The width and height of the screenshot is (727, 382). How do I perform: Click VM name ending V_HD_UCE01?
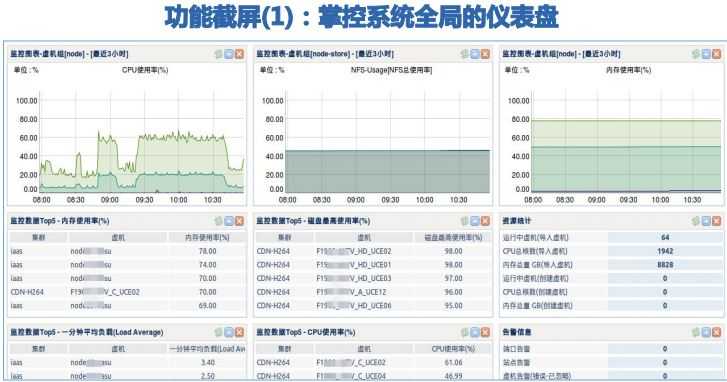click(354, 265)
